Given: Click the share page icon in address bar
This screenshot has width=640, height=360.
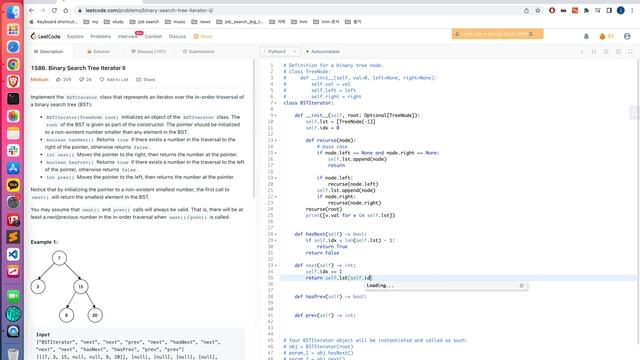Looking at the screenshot, I should (527, 11).
